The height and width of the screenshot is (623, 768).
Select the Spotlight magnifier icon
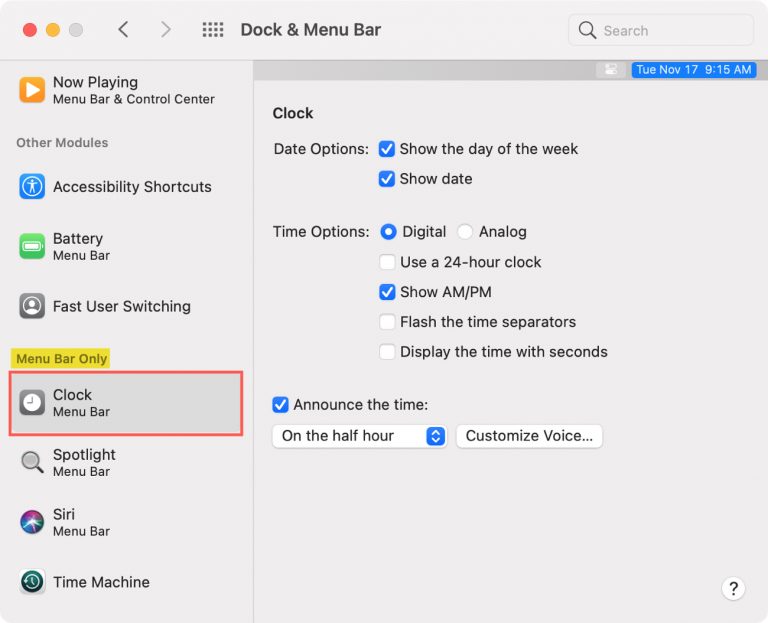tap(32, 462)
